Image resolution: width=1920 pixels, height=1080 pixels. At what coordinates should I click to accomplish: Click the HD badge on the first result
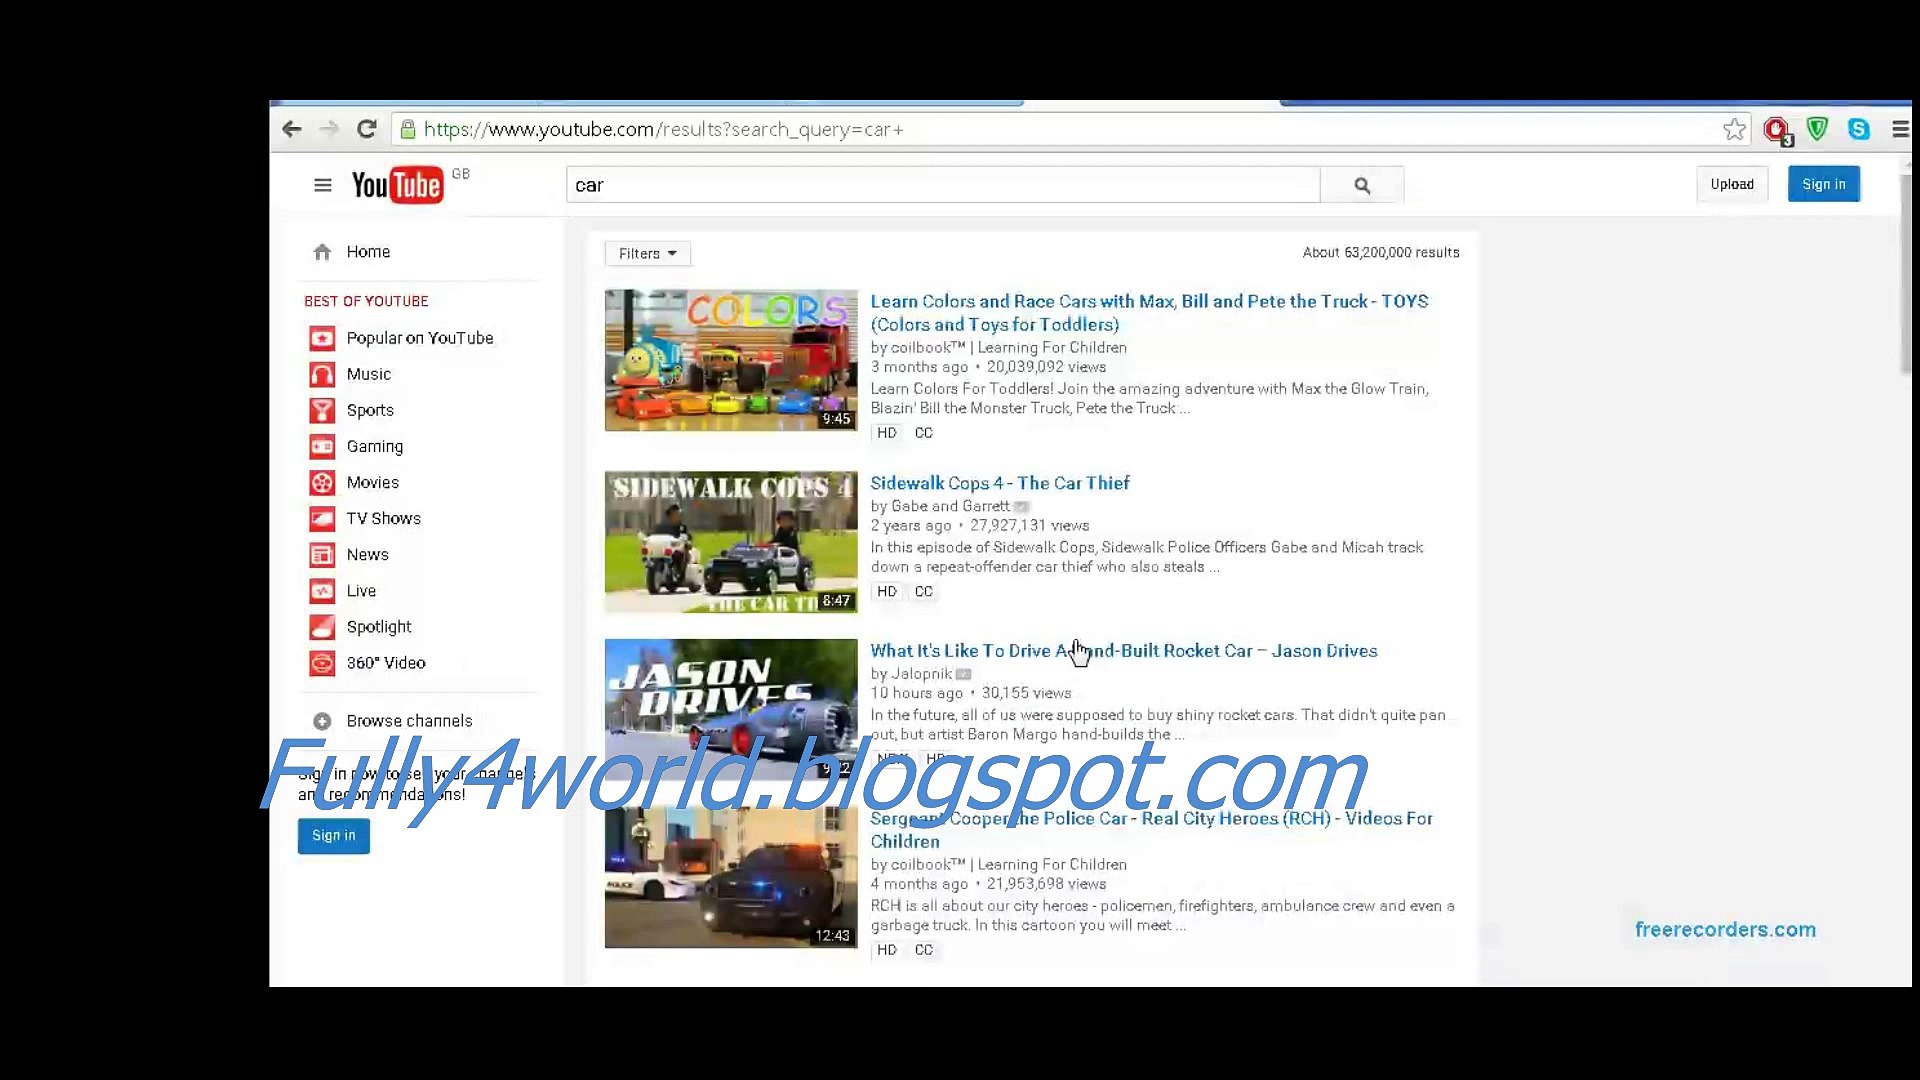pyautogui.click(x=886, y=433)
